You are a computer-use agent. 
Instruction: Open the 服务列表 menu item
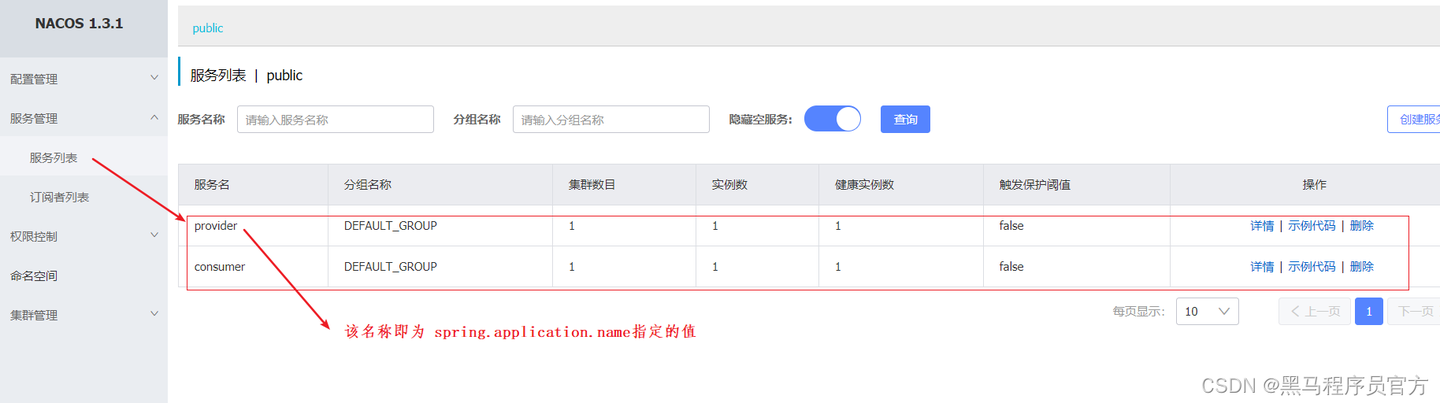tap(54, 158)
